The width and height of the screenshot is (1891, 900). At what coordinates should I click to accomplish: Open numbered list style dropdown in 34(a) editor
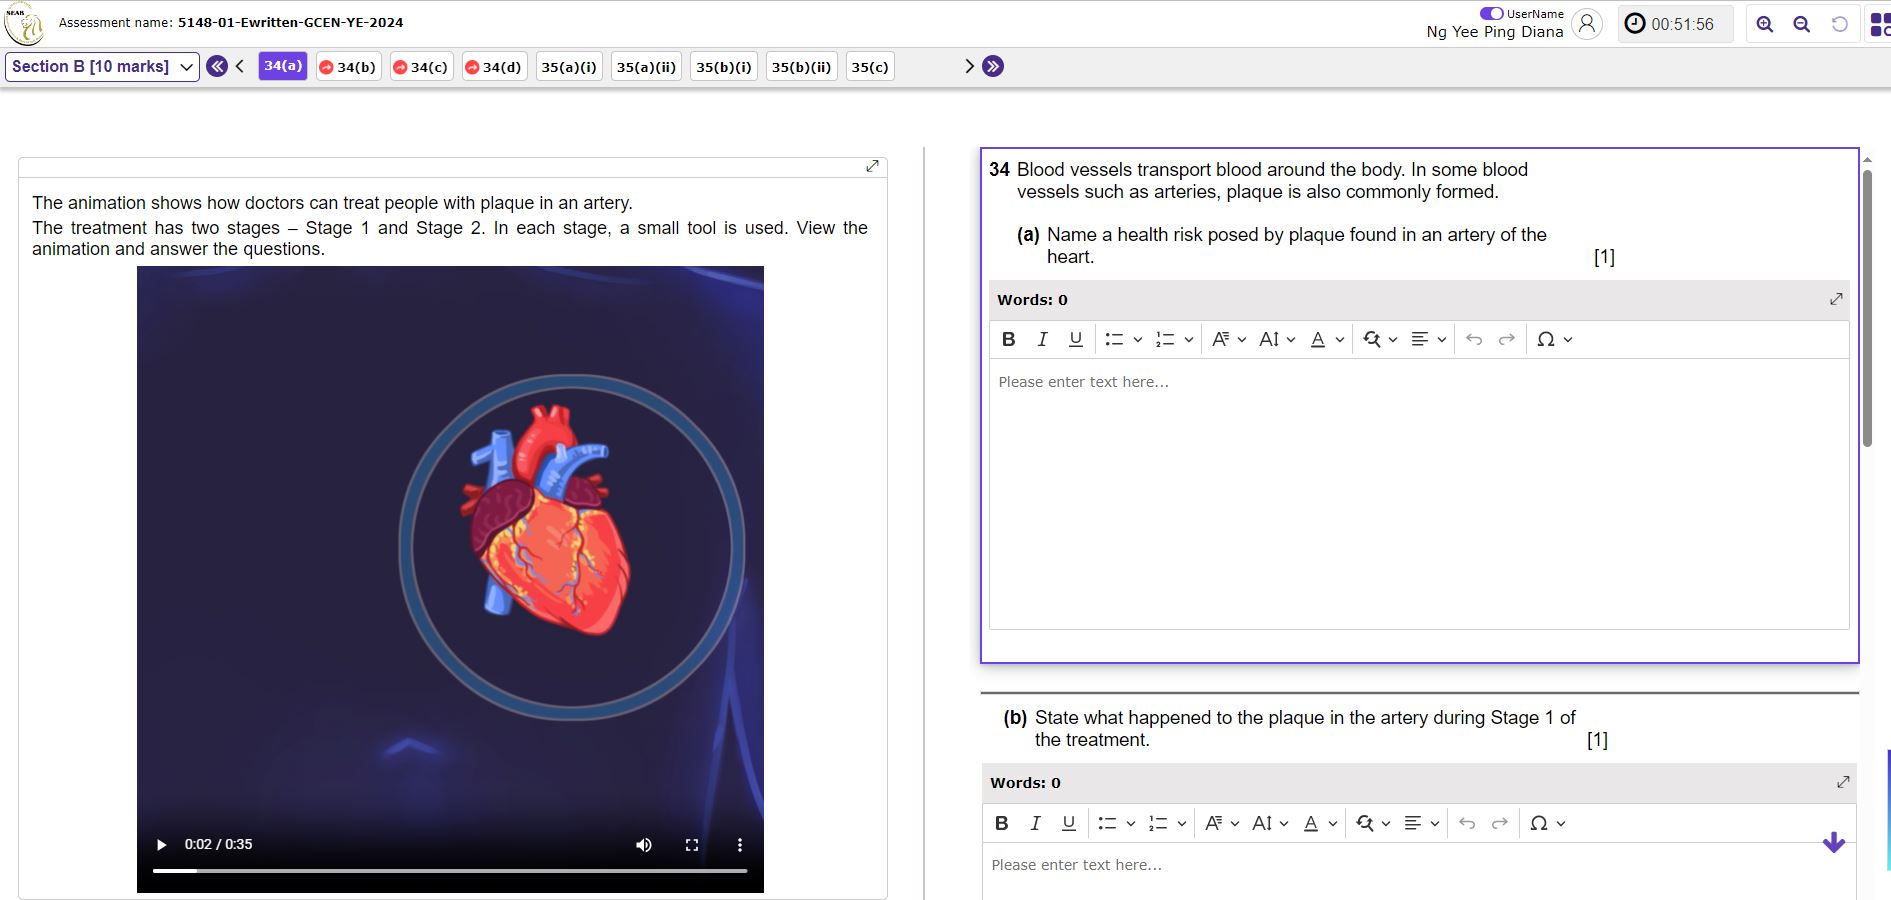[x=1189, y=340]
